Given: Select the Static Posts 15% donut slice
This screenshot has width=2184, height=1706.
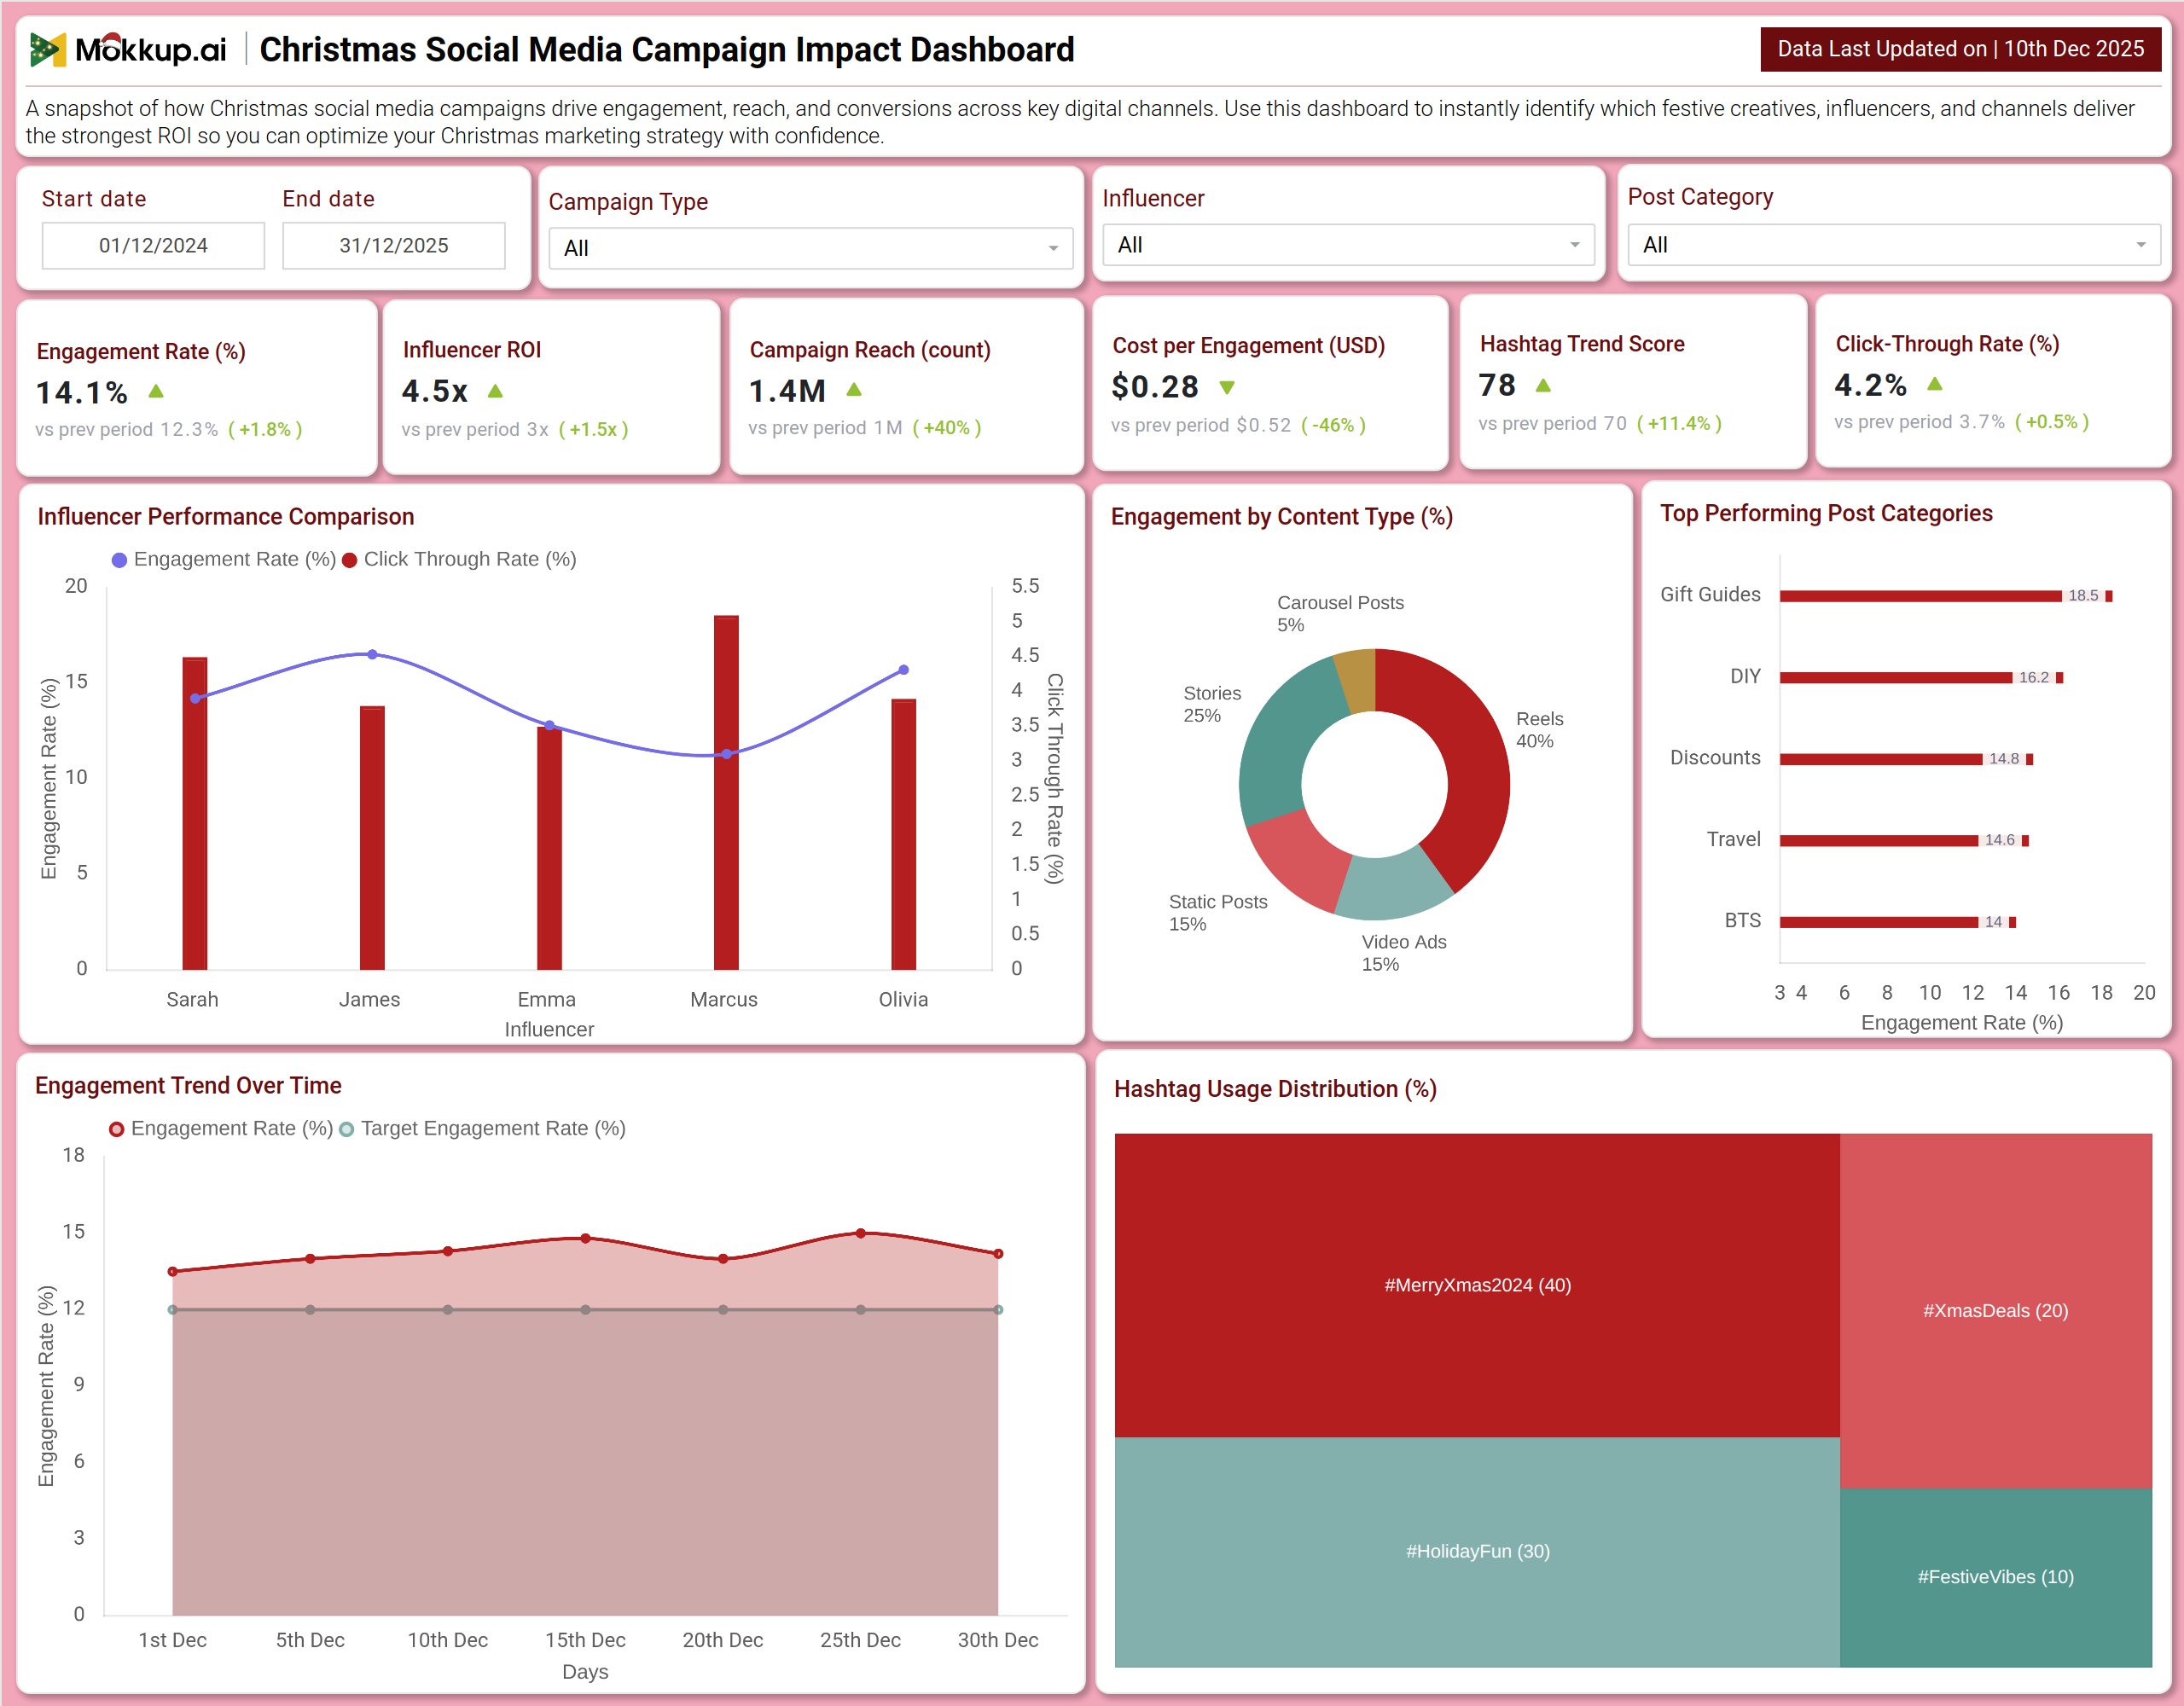Looking at the screenshot, I should (x=1300, y=858).
